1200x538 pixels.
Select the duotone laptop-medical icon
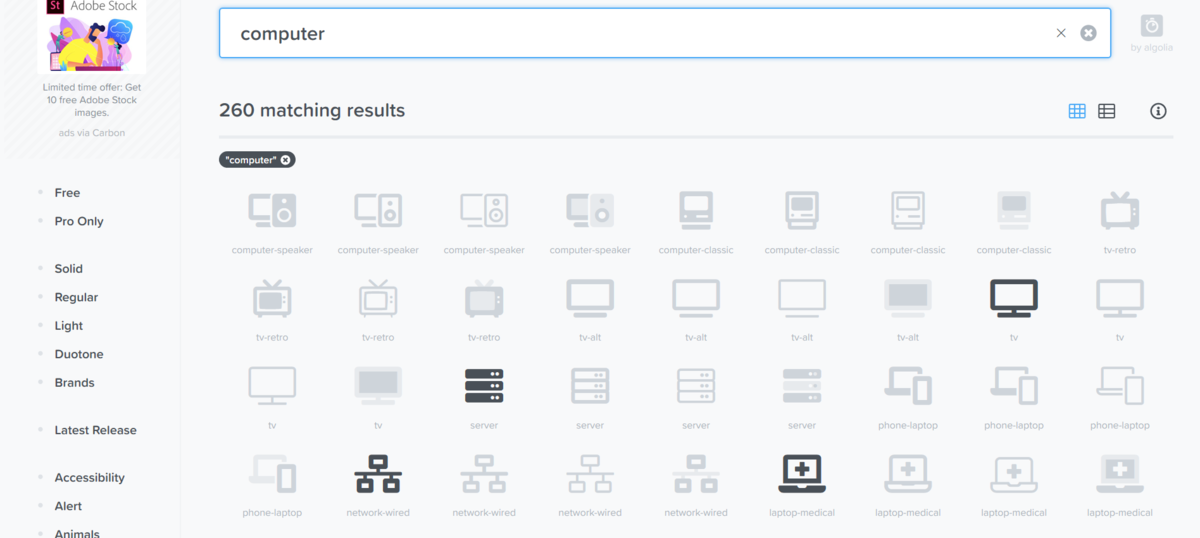click(x=1120, y=474)
